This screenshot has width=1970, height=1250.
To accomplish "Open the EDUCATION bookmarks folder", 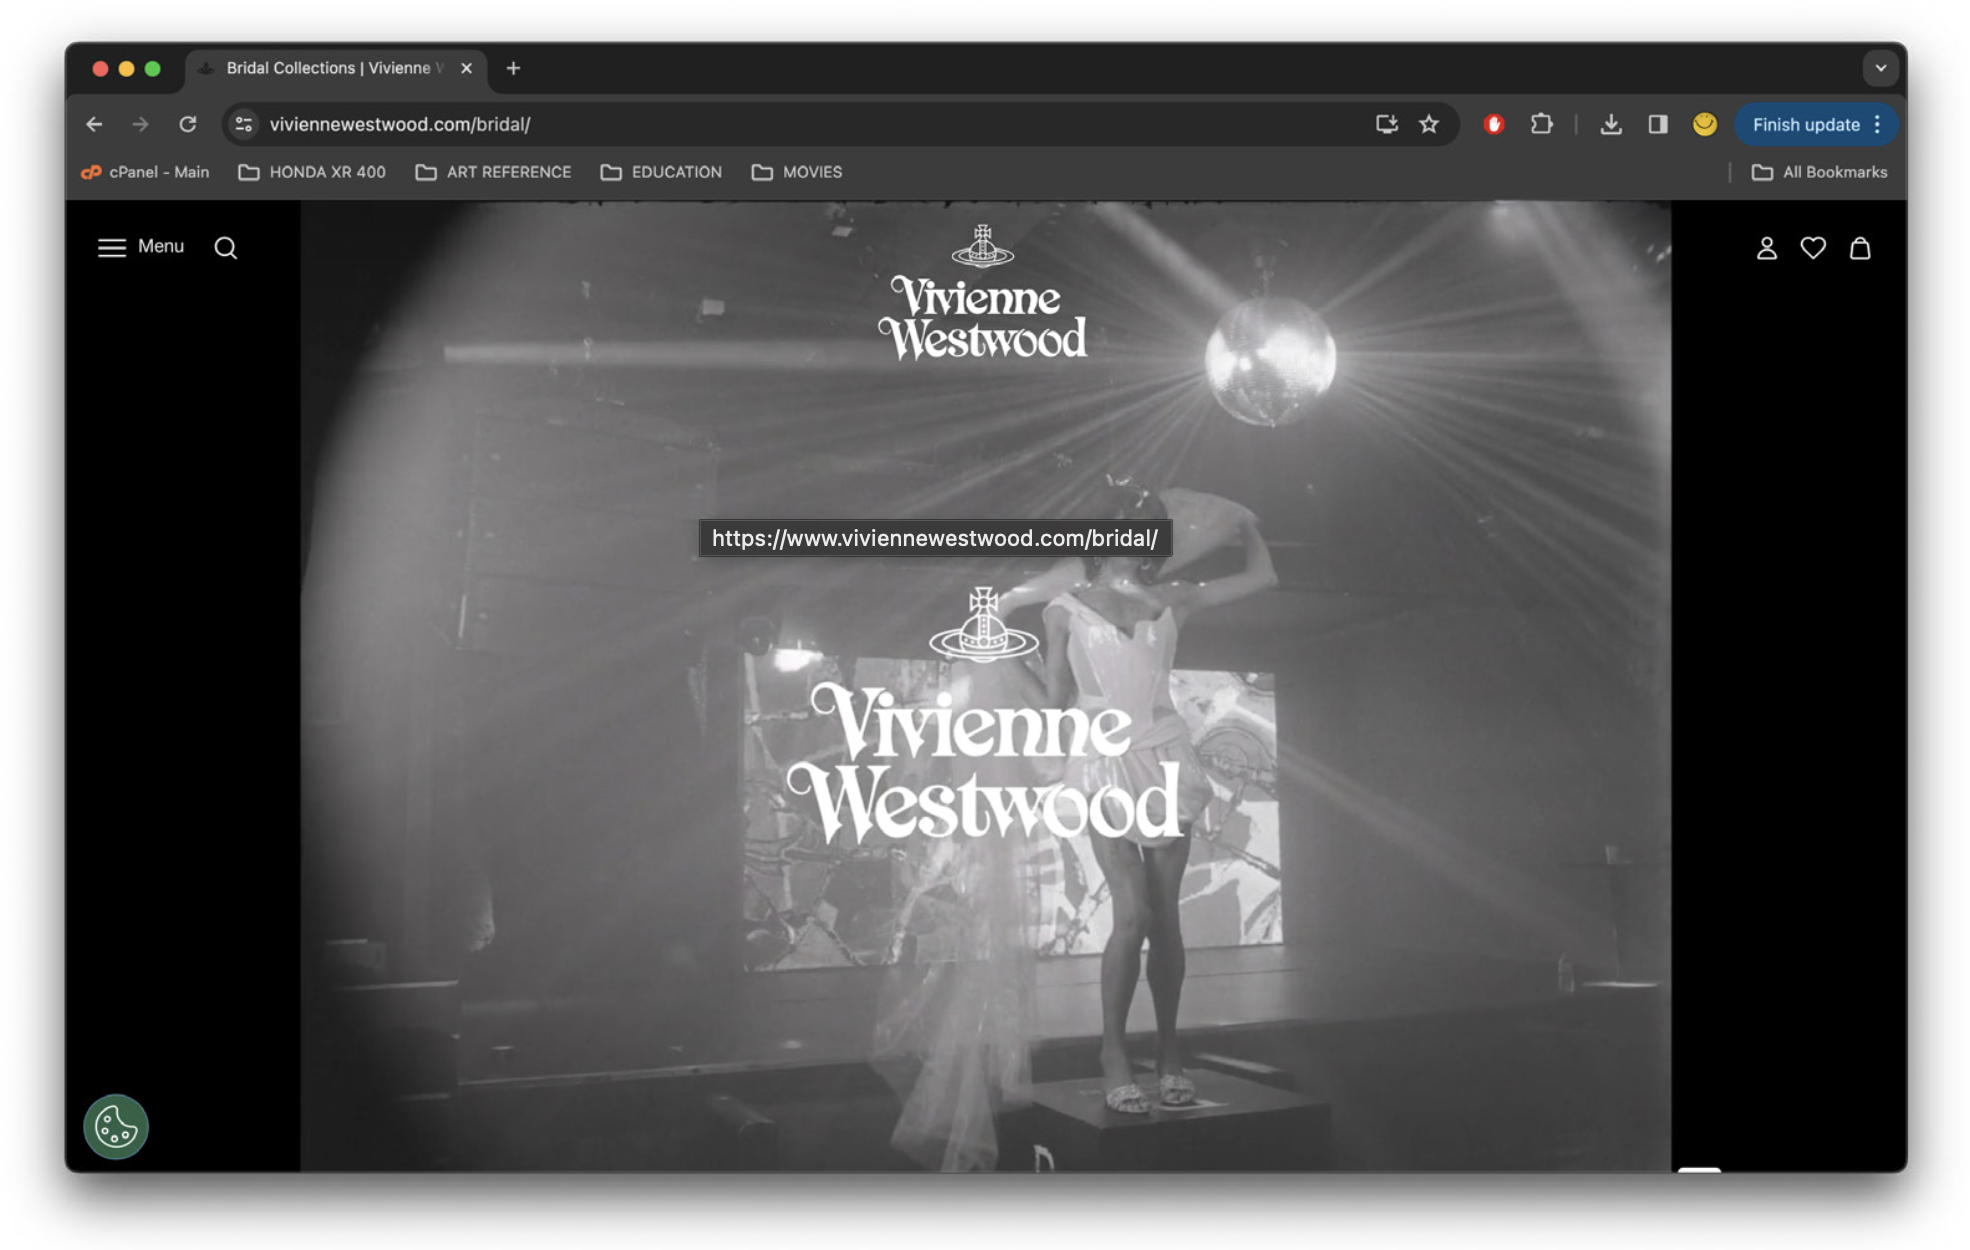I will click(661, 172).
